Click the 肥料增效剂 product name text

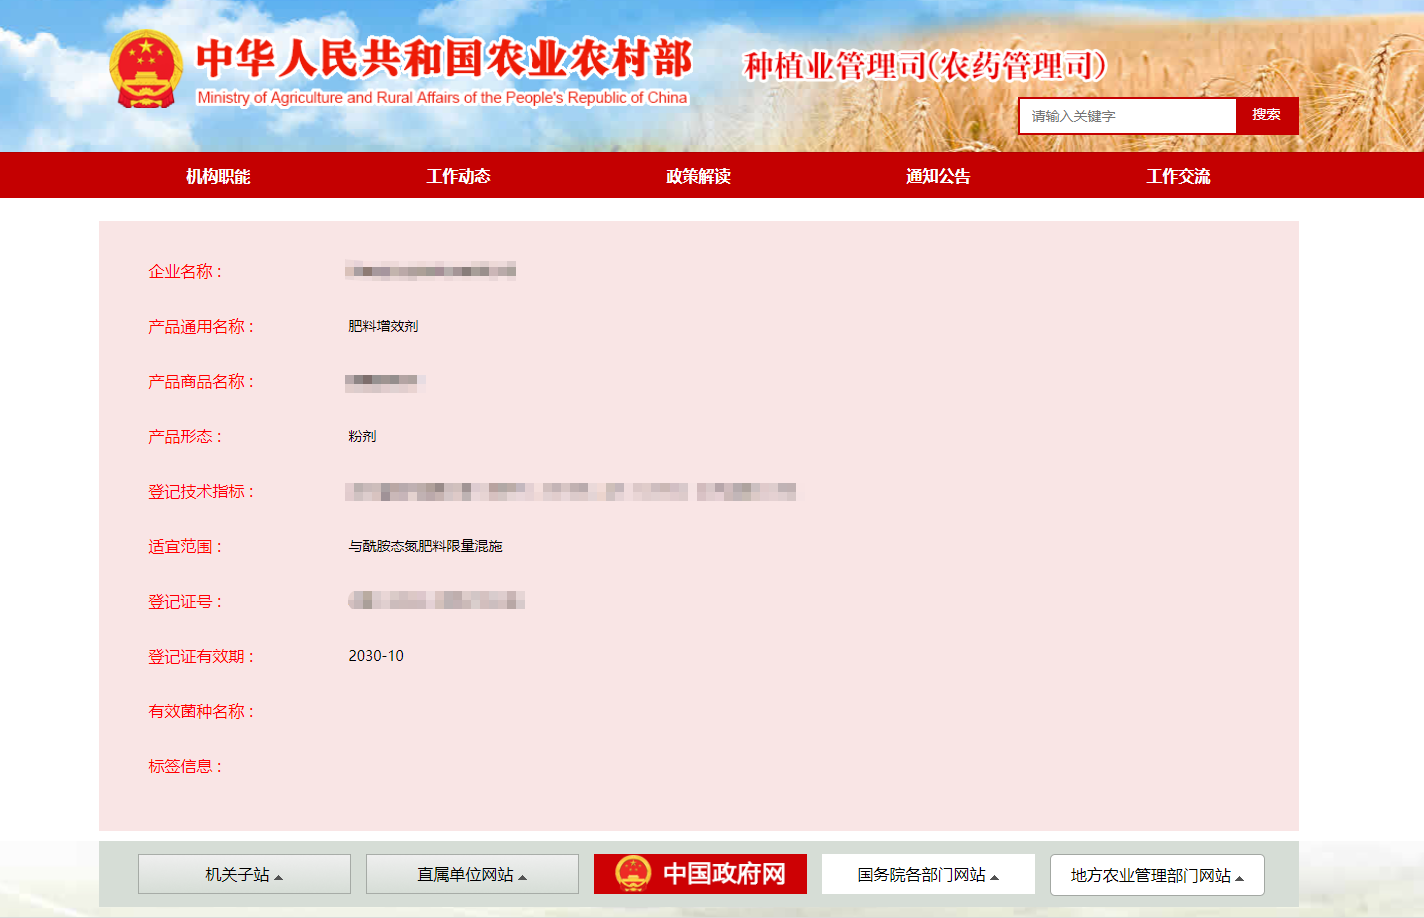click(383, 325)
